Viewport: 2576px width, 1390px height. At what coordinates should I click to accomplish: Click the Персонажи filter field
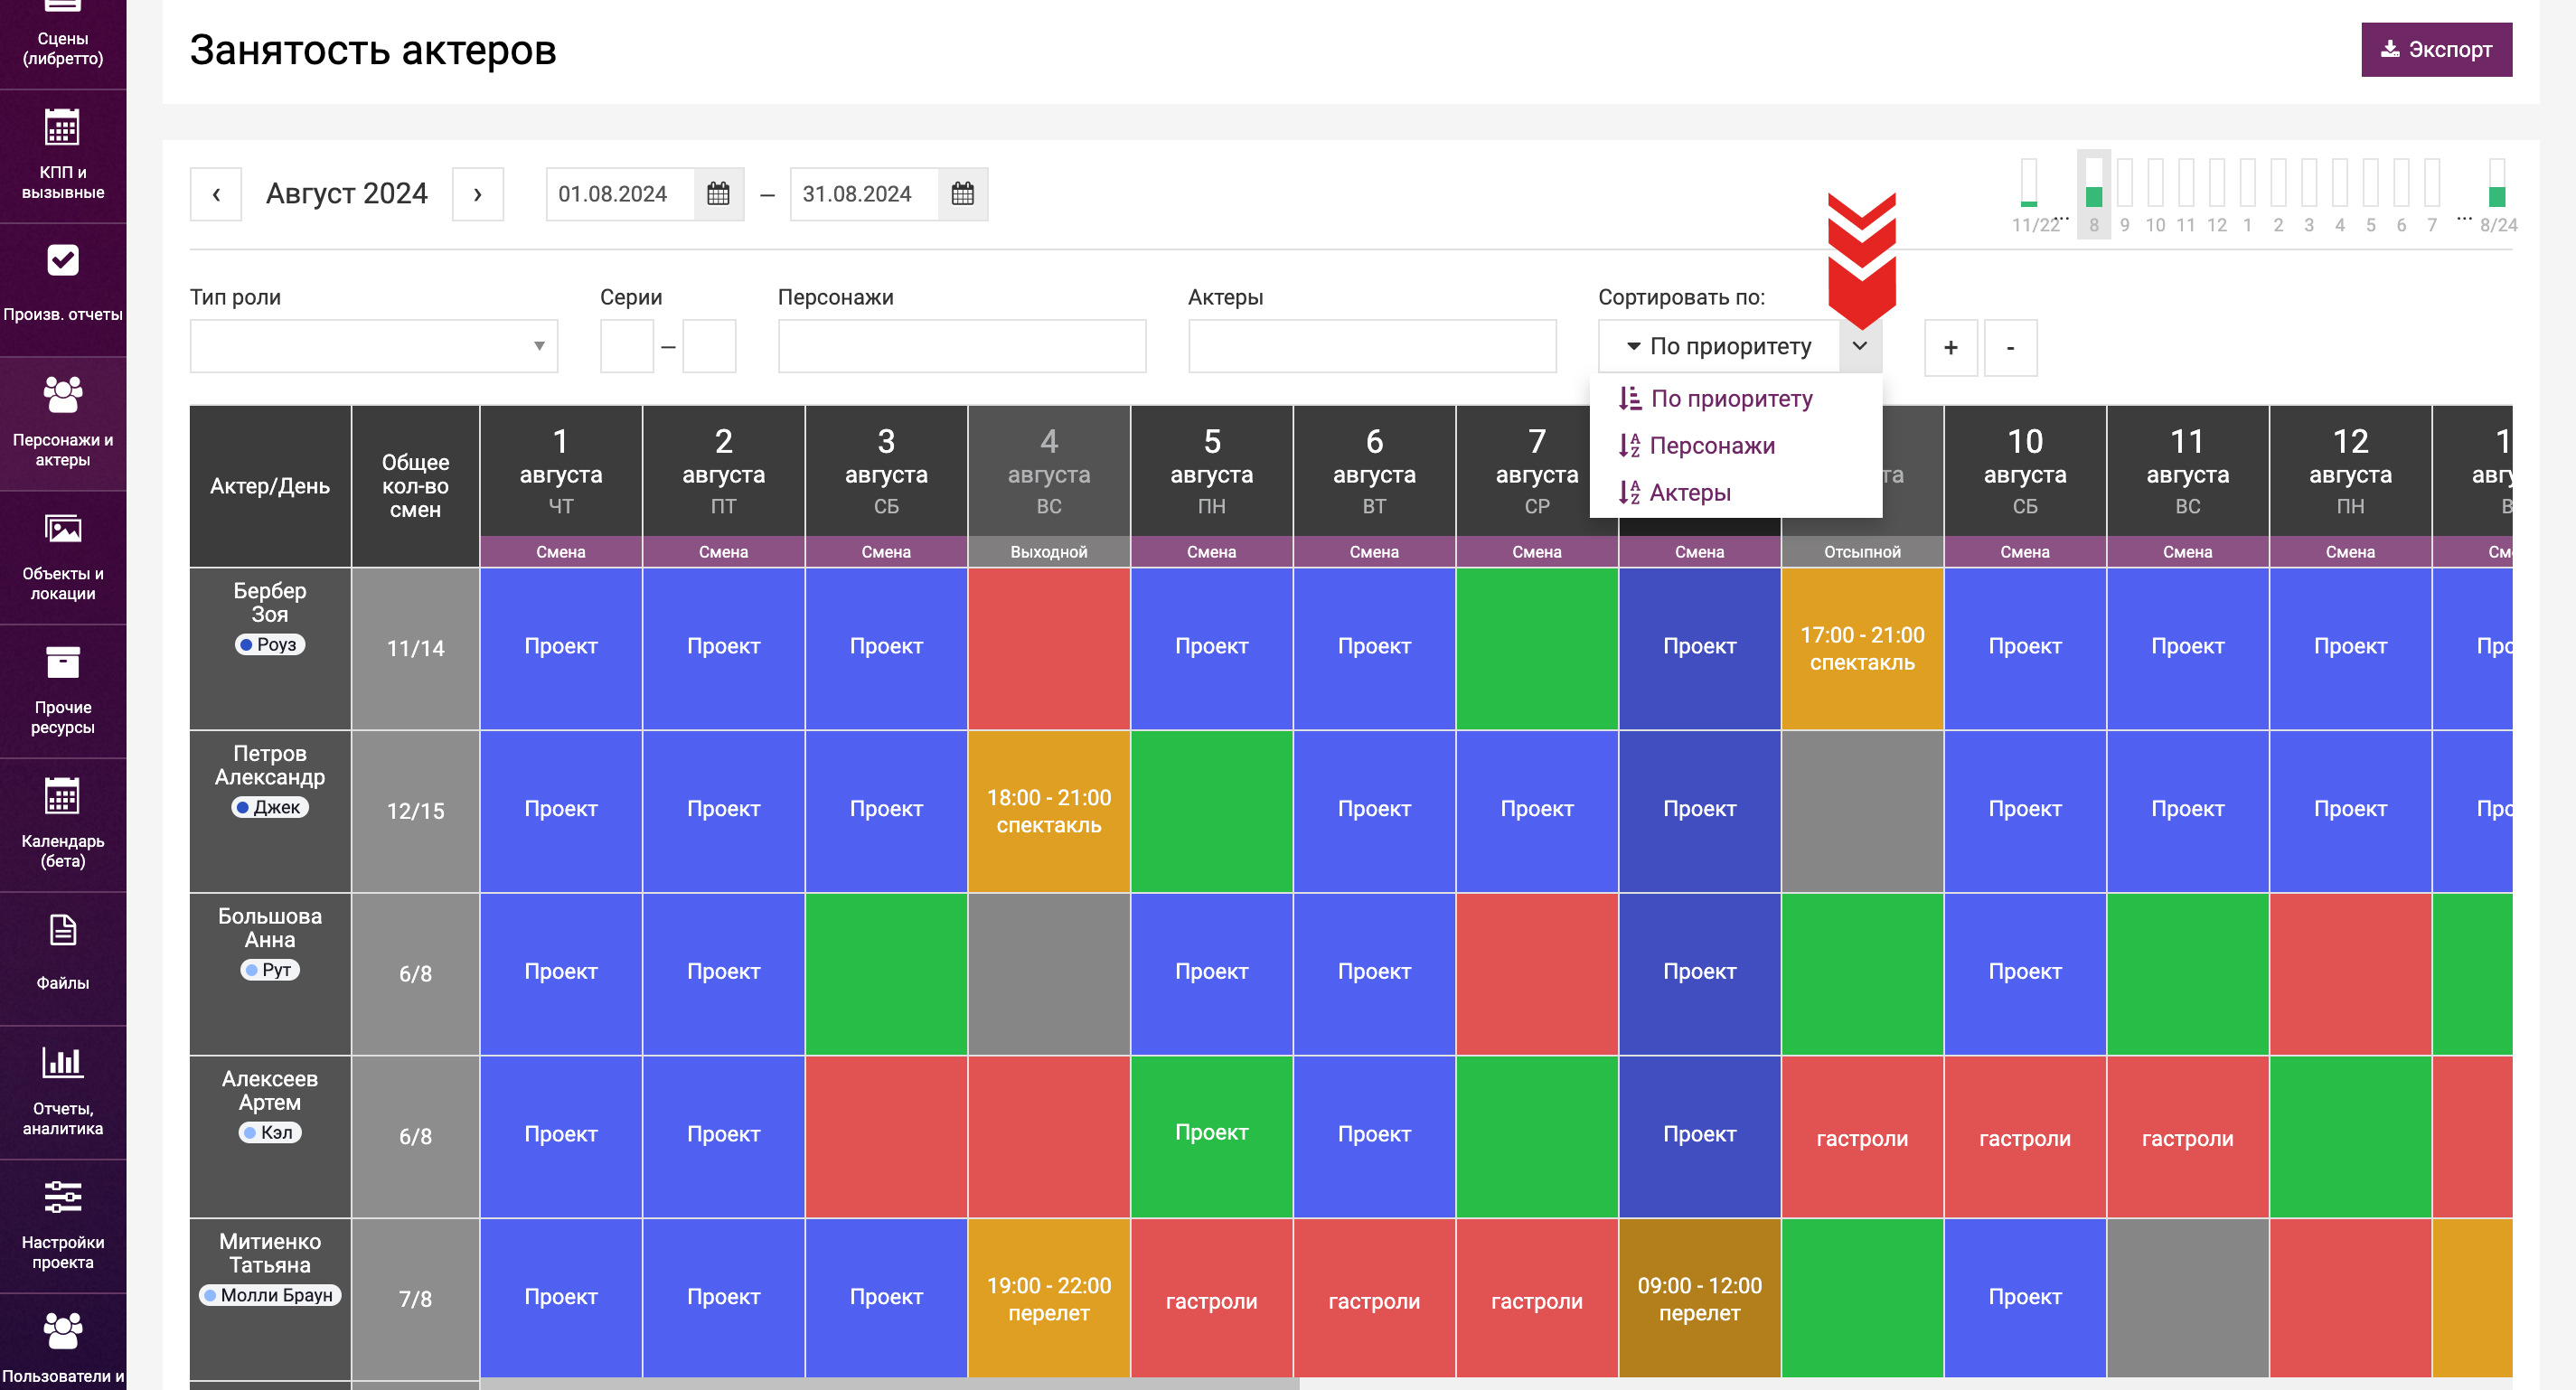point(962,346)
